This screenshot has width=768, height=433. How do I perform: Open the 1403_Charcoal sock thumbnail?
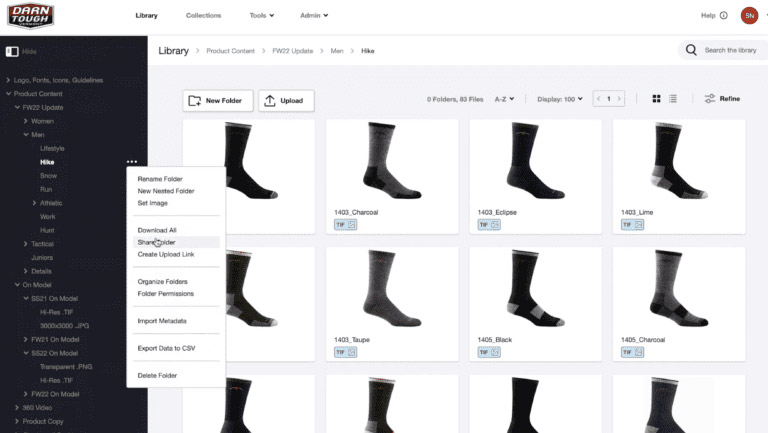pos(392,162)
